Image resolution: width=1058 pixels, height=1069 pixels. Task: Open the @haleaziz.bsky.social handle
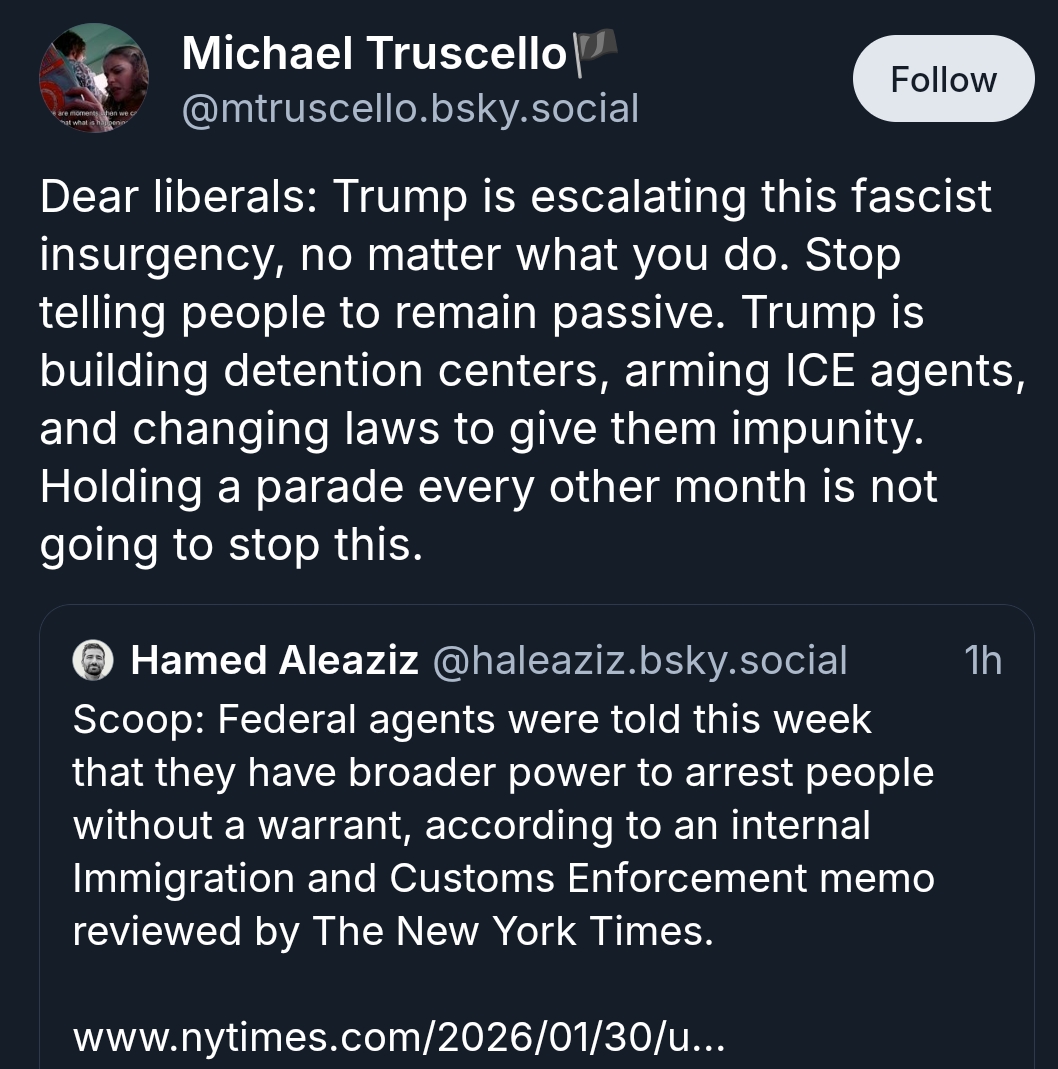tap(639, 660)
